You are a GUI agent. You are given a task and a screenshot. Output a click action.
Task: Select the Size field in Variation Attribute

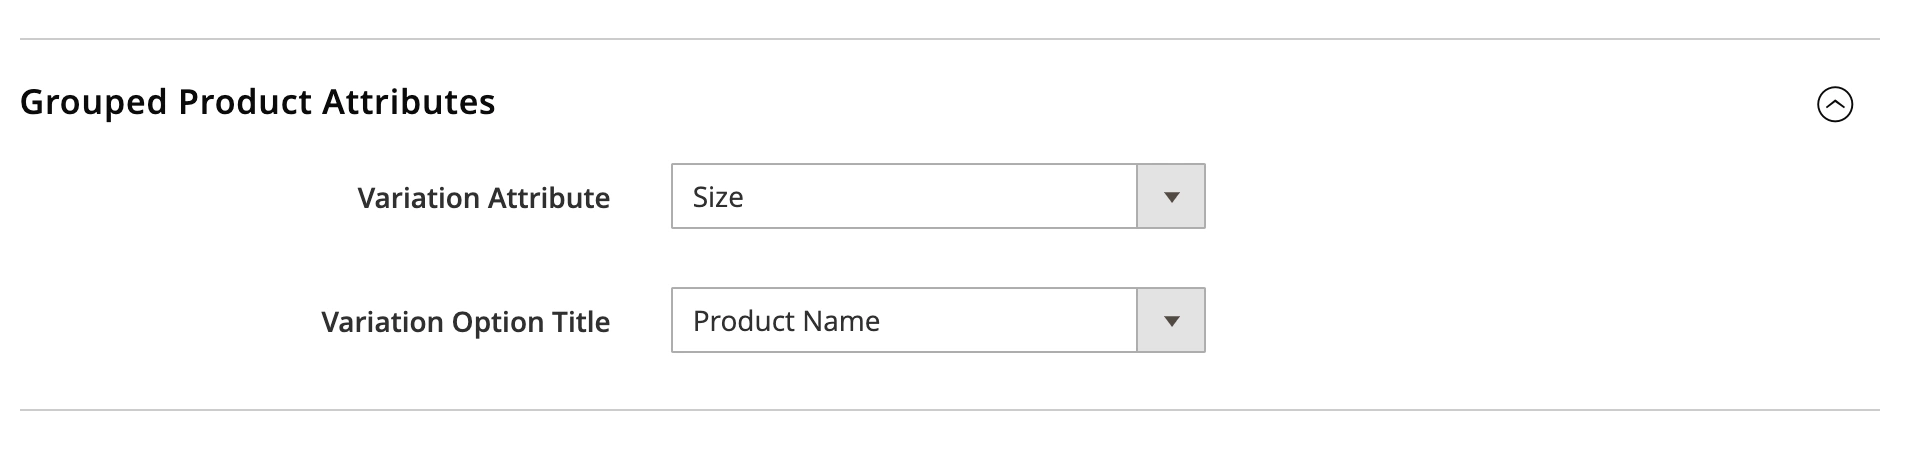tap(904, 197)
